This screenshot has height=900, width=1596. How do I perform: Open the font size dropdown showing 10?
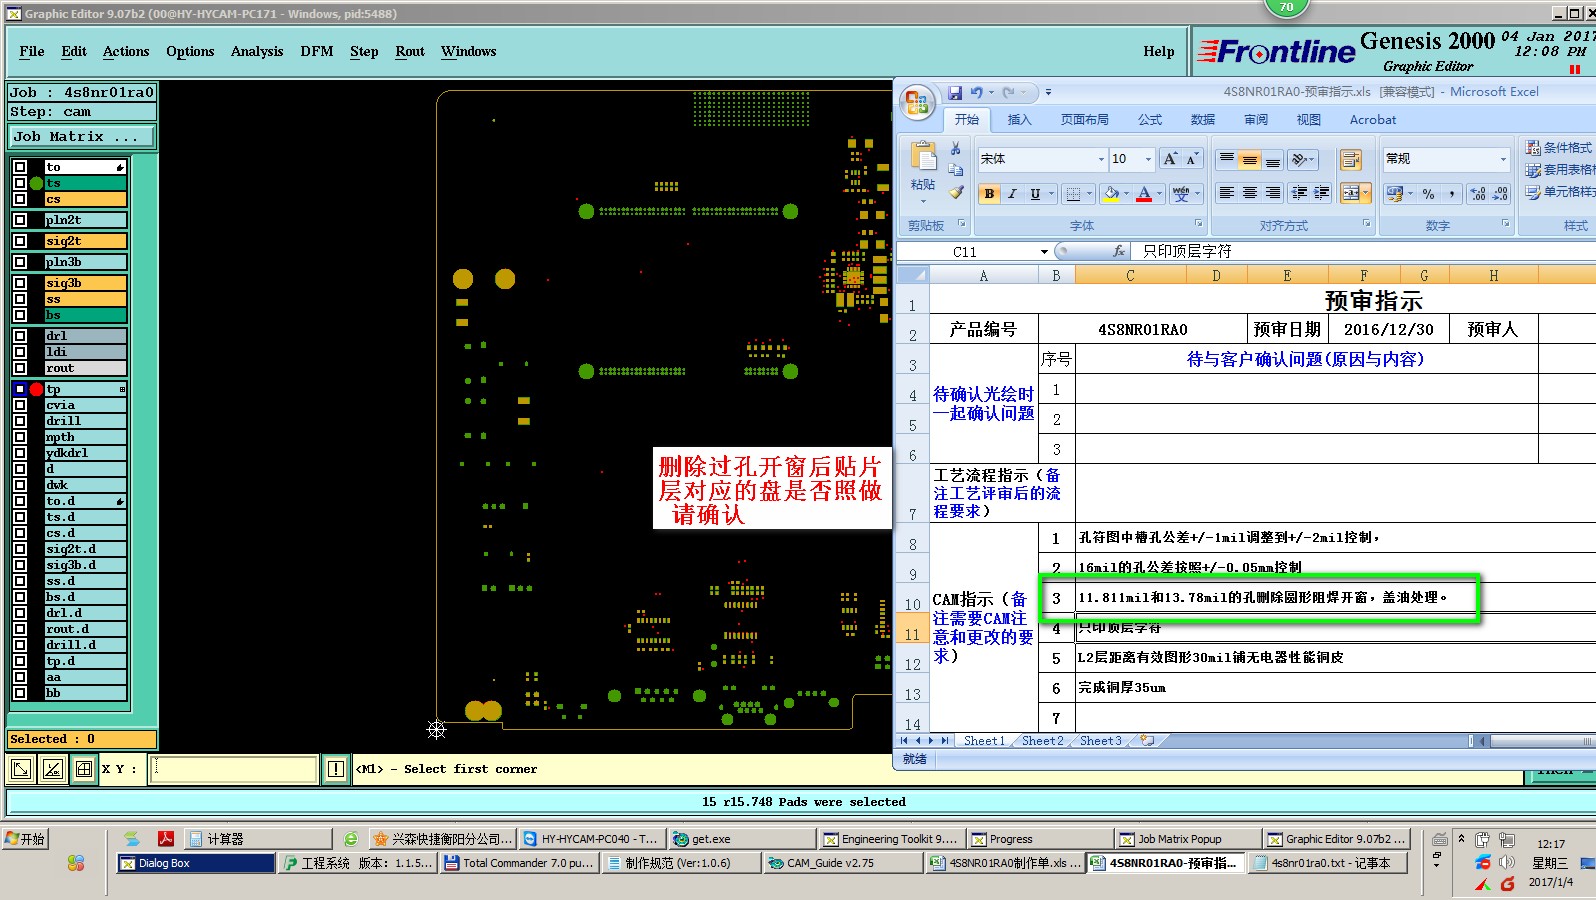point(1148,159)
